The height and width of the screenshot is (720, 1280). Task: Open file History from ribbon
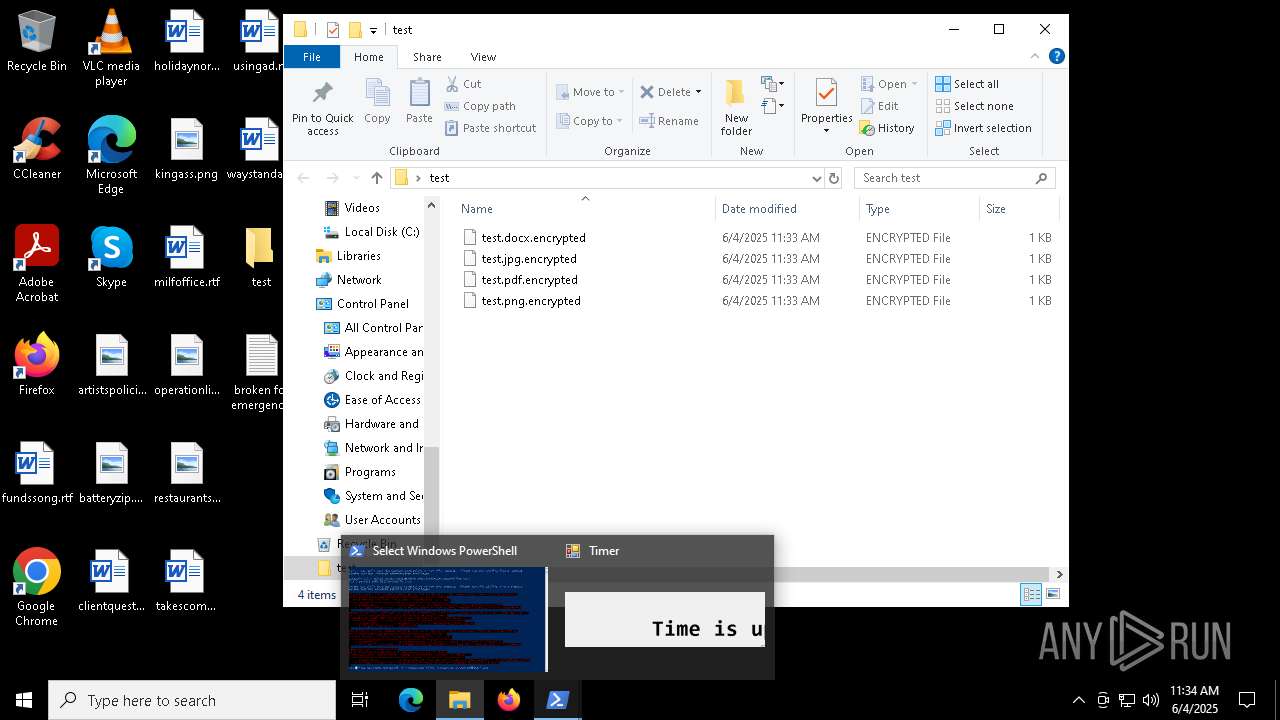coord(887,128)
